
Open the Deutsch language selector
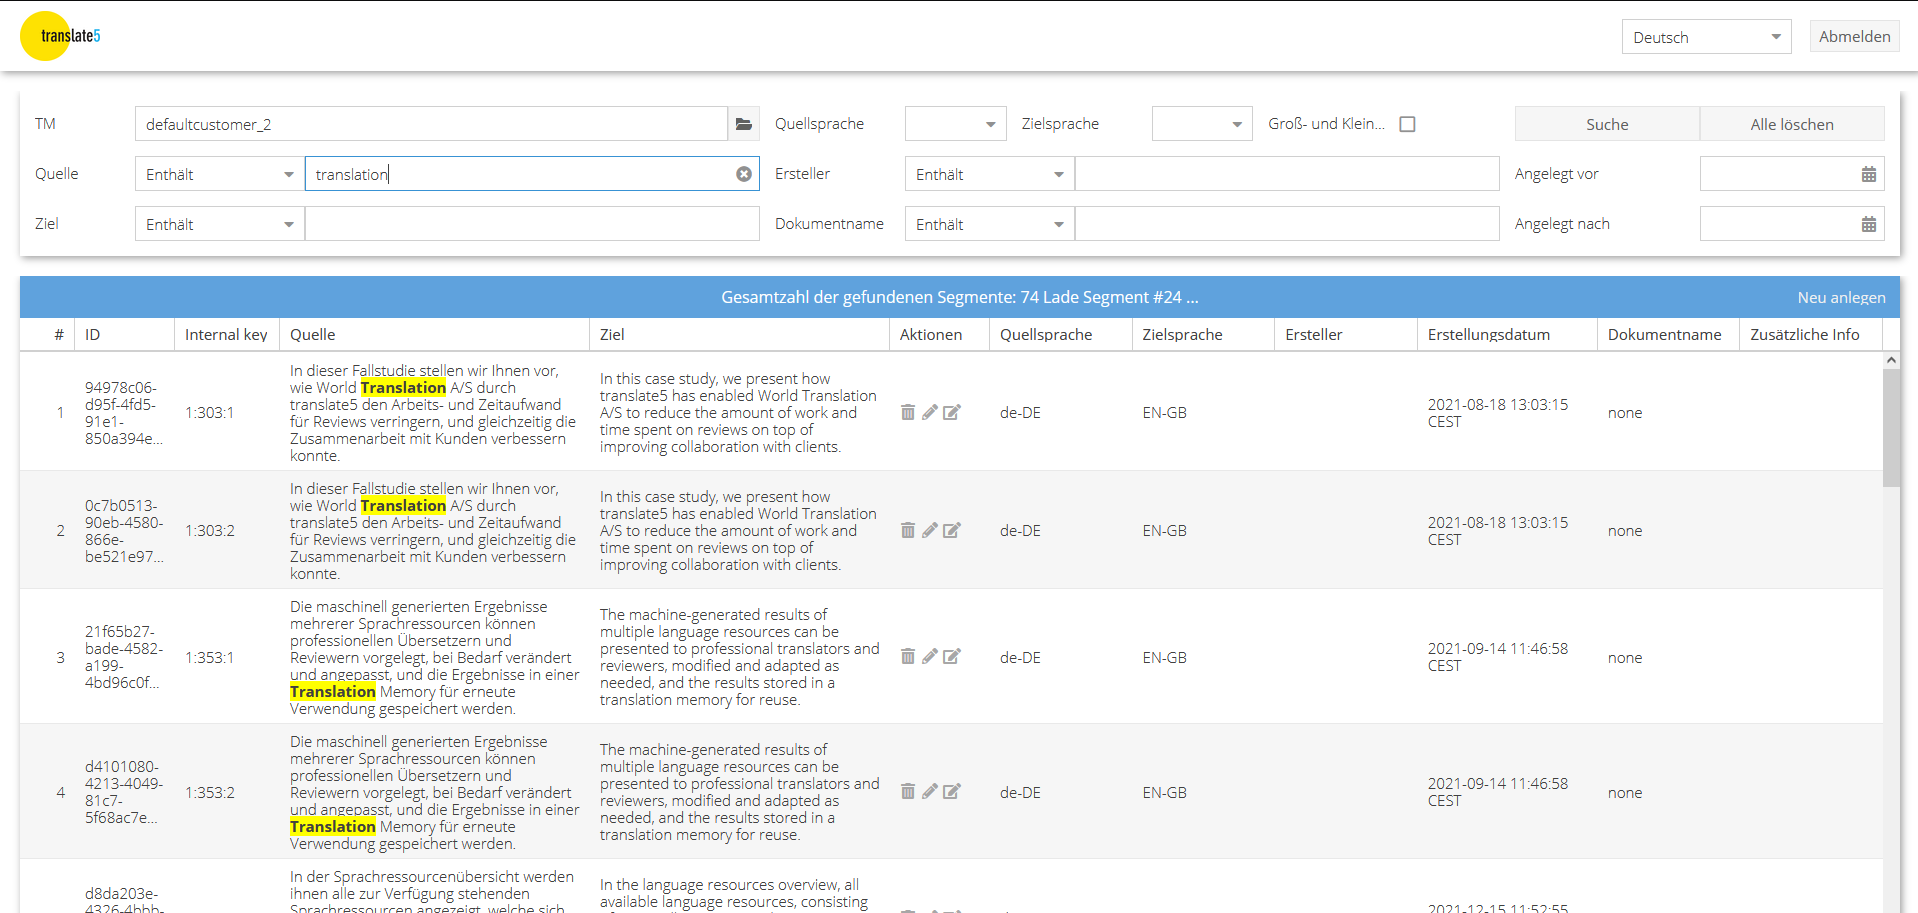pyautogui.click(x=1705, y=37)
